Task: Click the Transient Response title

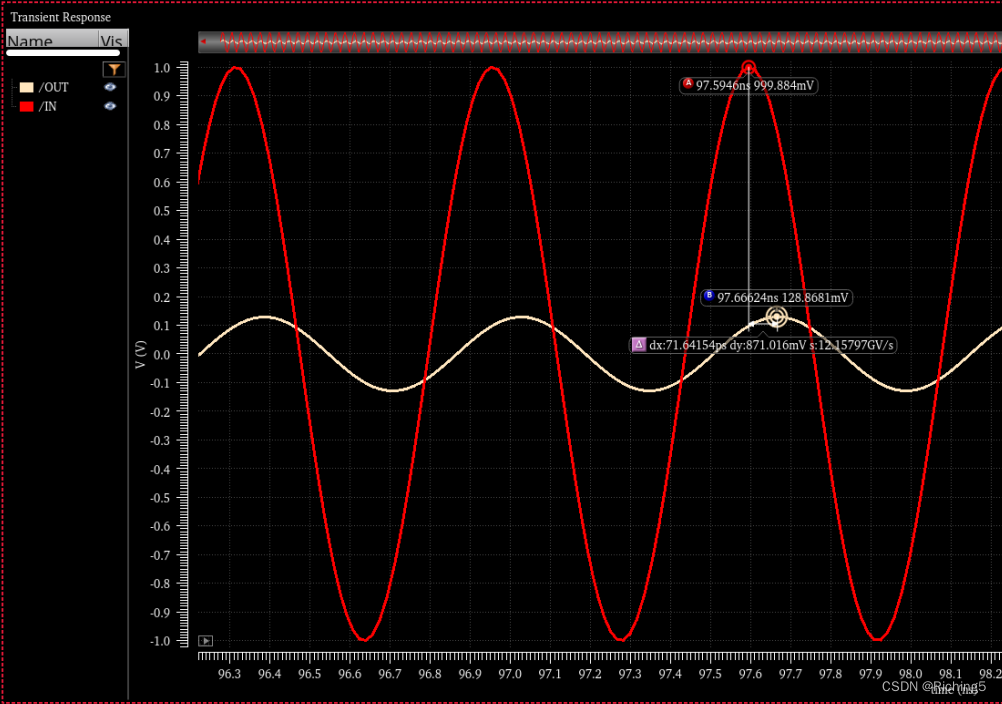Action: (x=61, y=17)
